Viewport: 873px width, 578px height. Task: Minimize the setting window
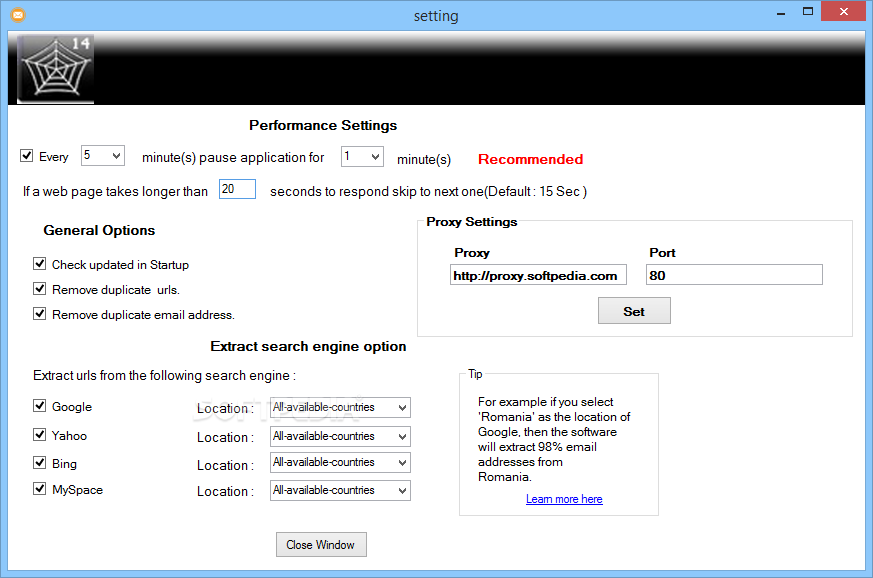pos(781,12)
